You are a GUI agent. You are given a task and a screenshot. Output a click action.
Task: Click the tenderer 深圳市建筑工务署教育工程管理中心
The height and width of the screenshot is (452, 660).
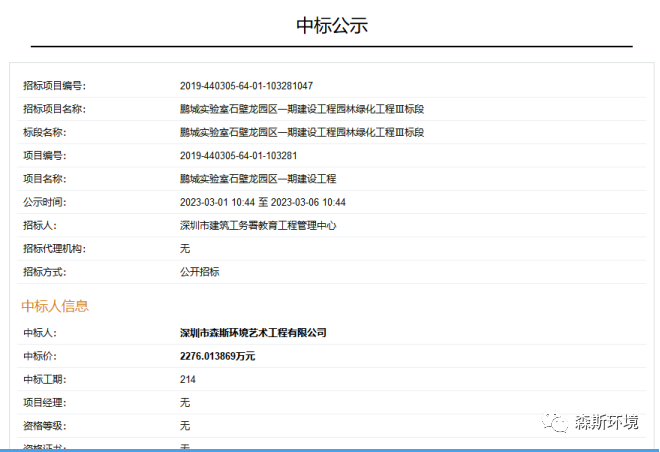pos(258,225)
